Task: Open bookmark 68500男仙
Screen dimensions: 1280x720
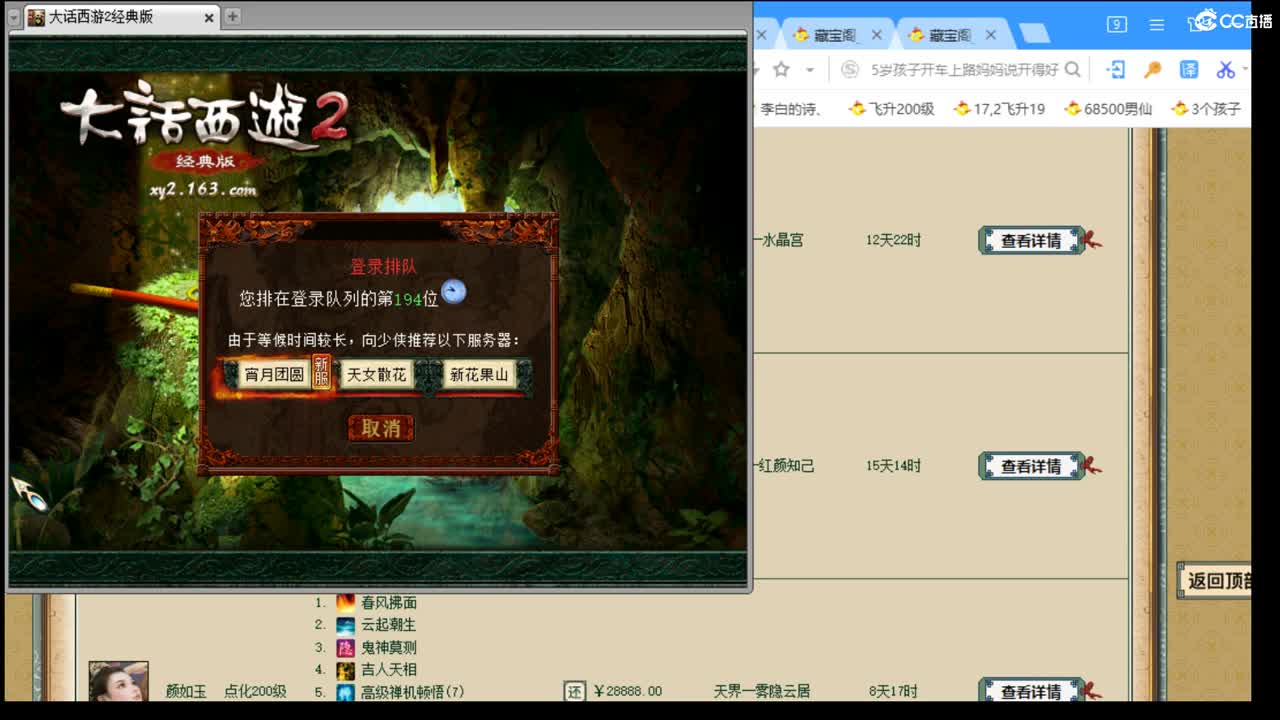Action: 1108,109
